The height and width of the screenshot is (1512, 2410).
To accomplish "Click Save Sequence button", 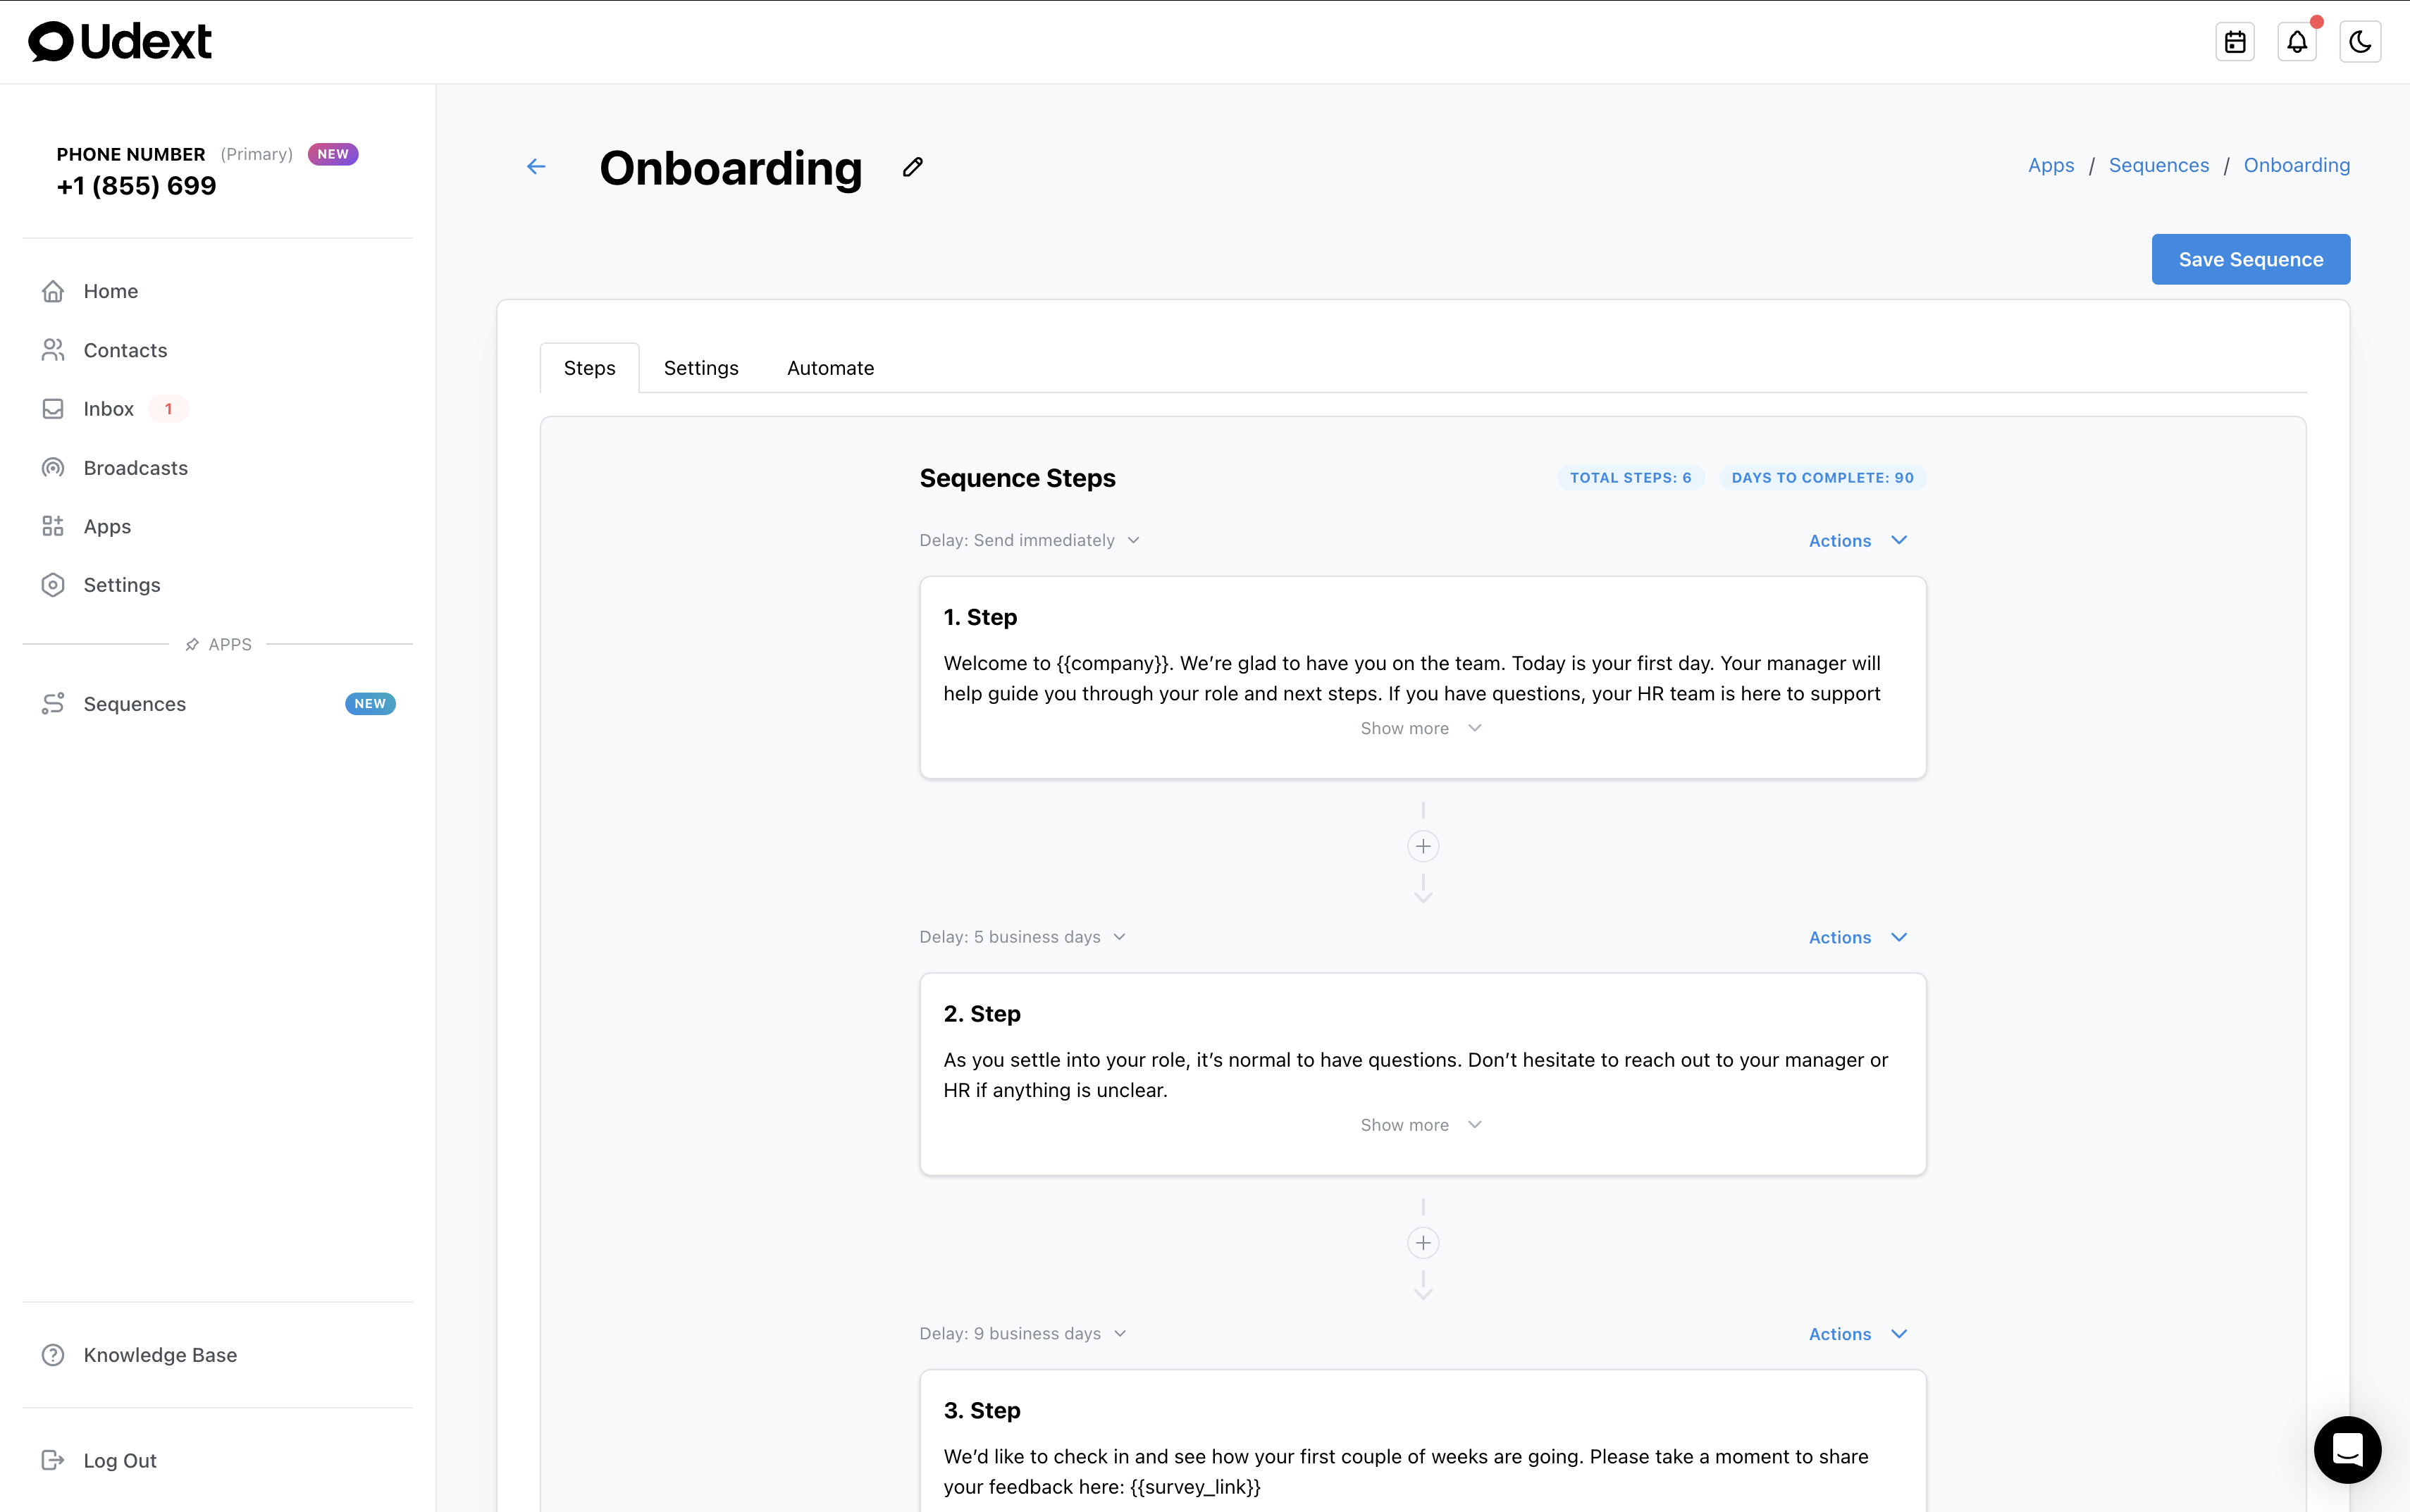I will click(2250, 259).
